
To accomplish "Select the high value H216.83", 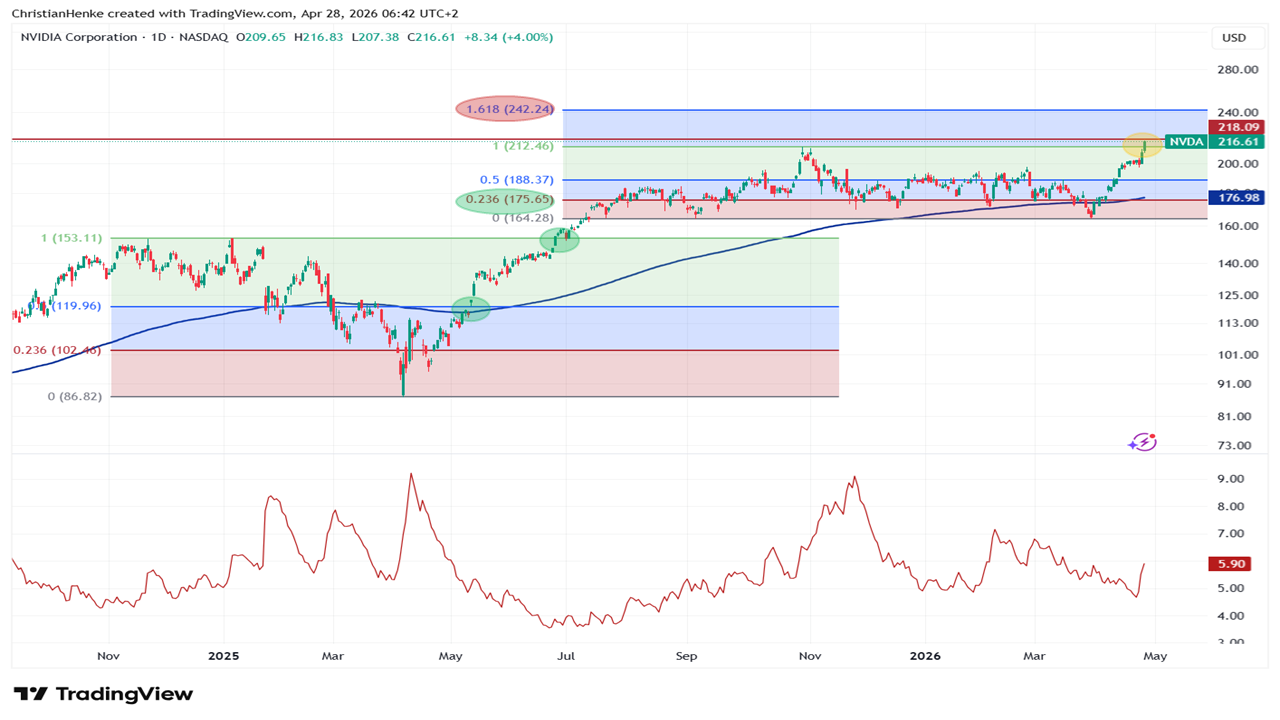I will 318,37.
